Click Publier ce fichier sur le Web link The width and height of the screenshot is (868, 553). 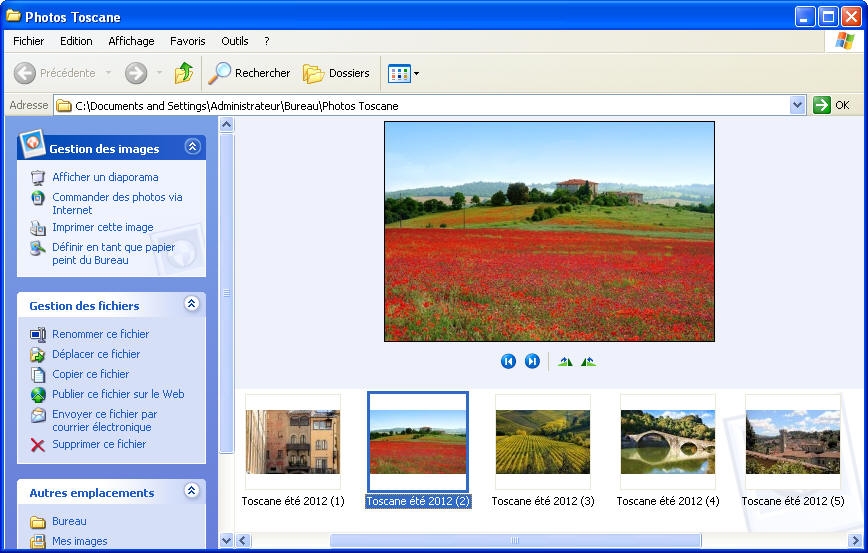(118, 394)
